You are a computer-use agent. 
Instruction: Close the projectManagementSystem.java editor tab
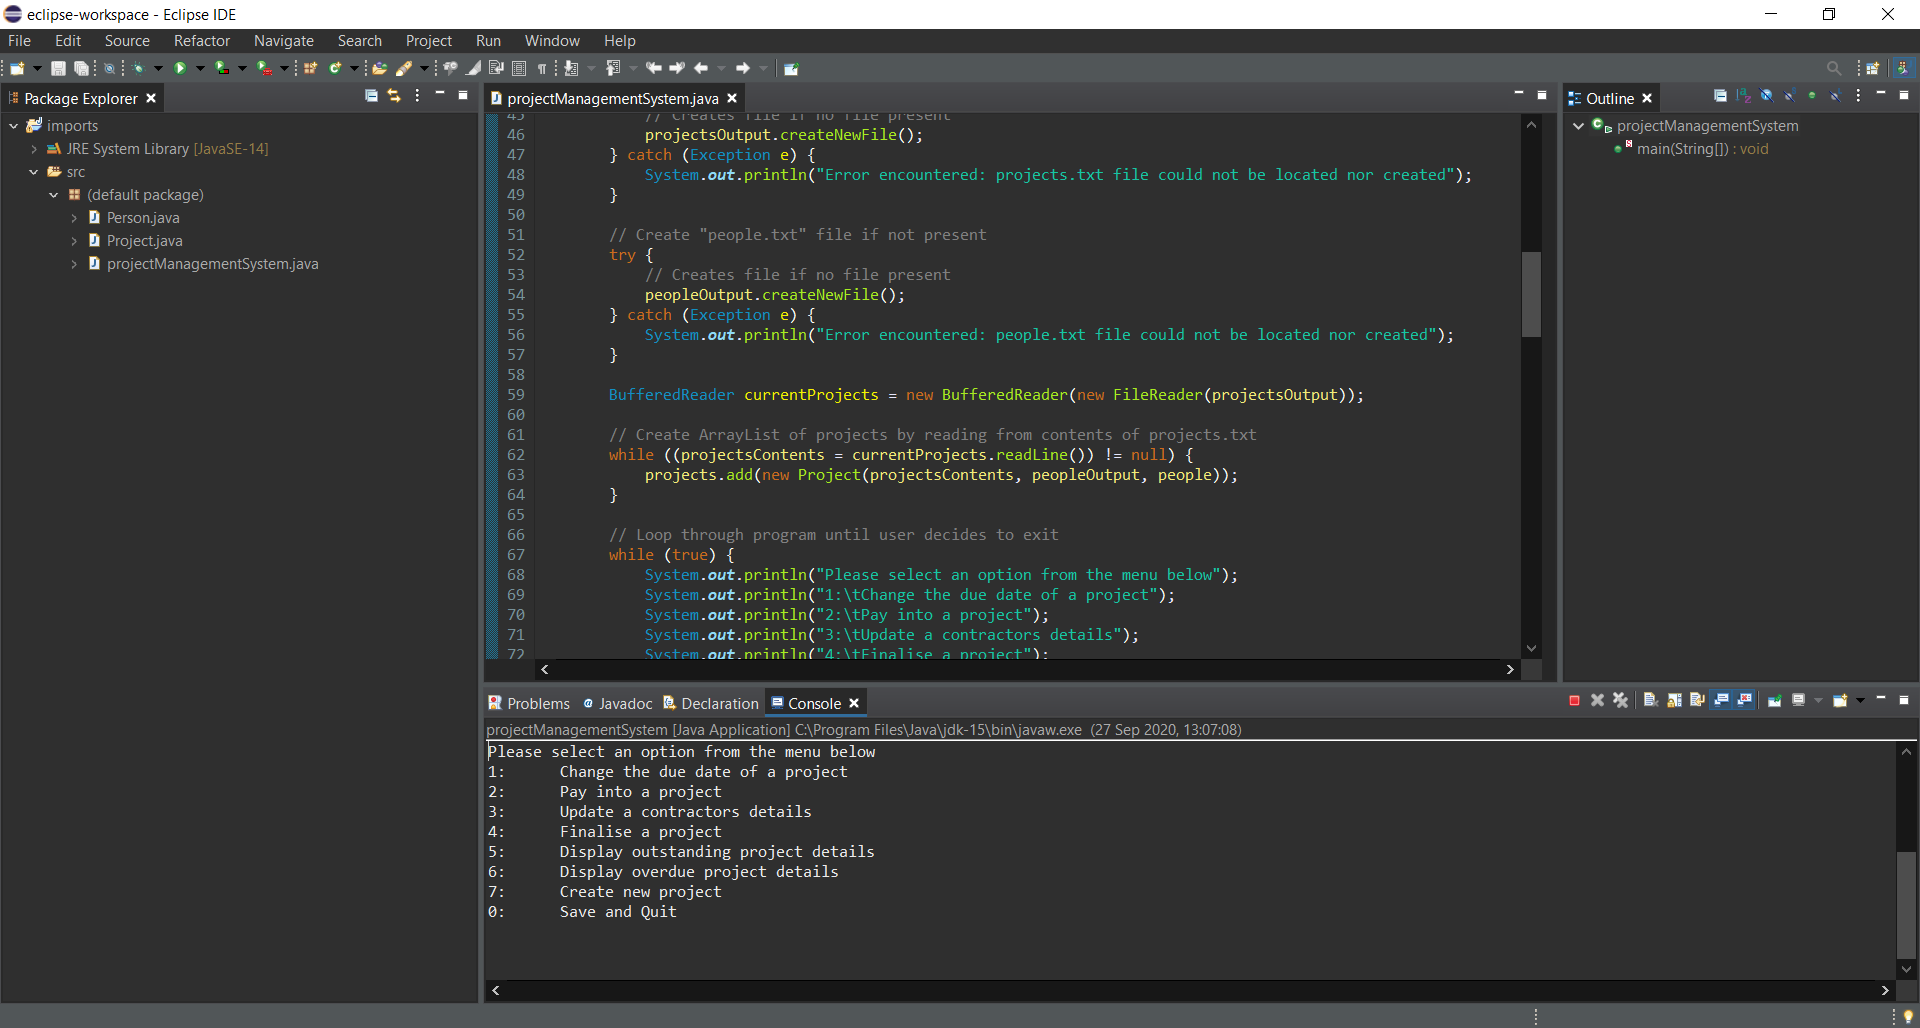[x=732, y=98]
